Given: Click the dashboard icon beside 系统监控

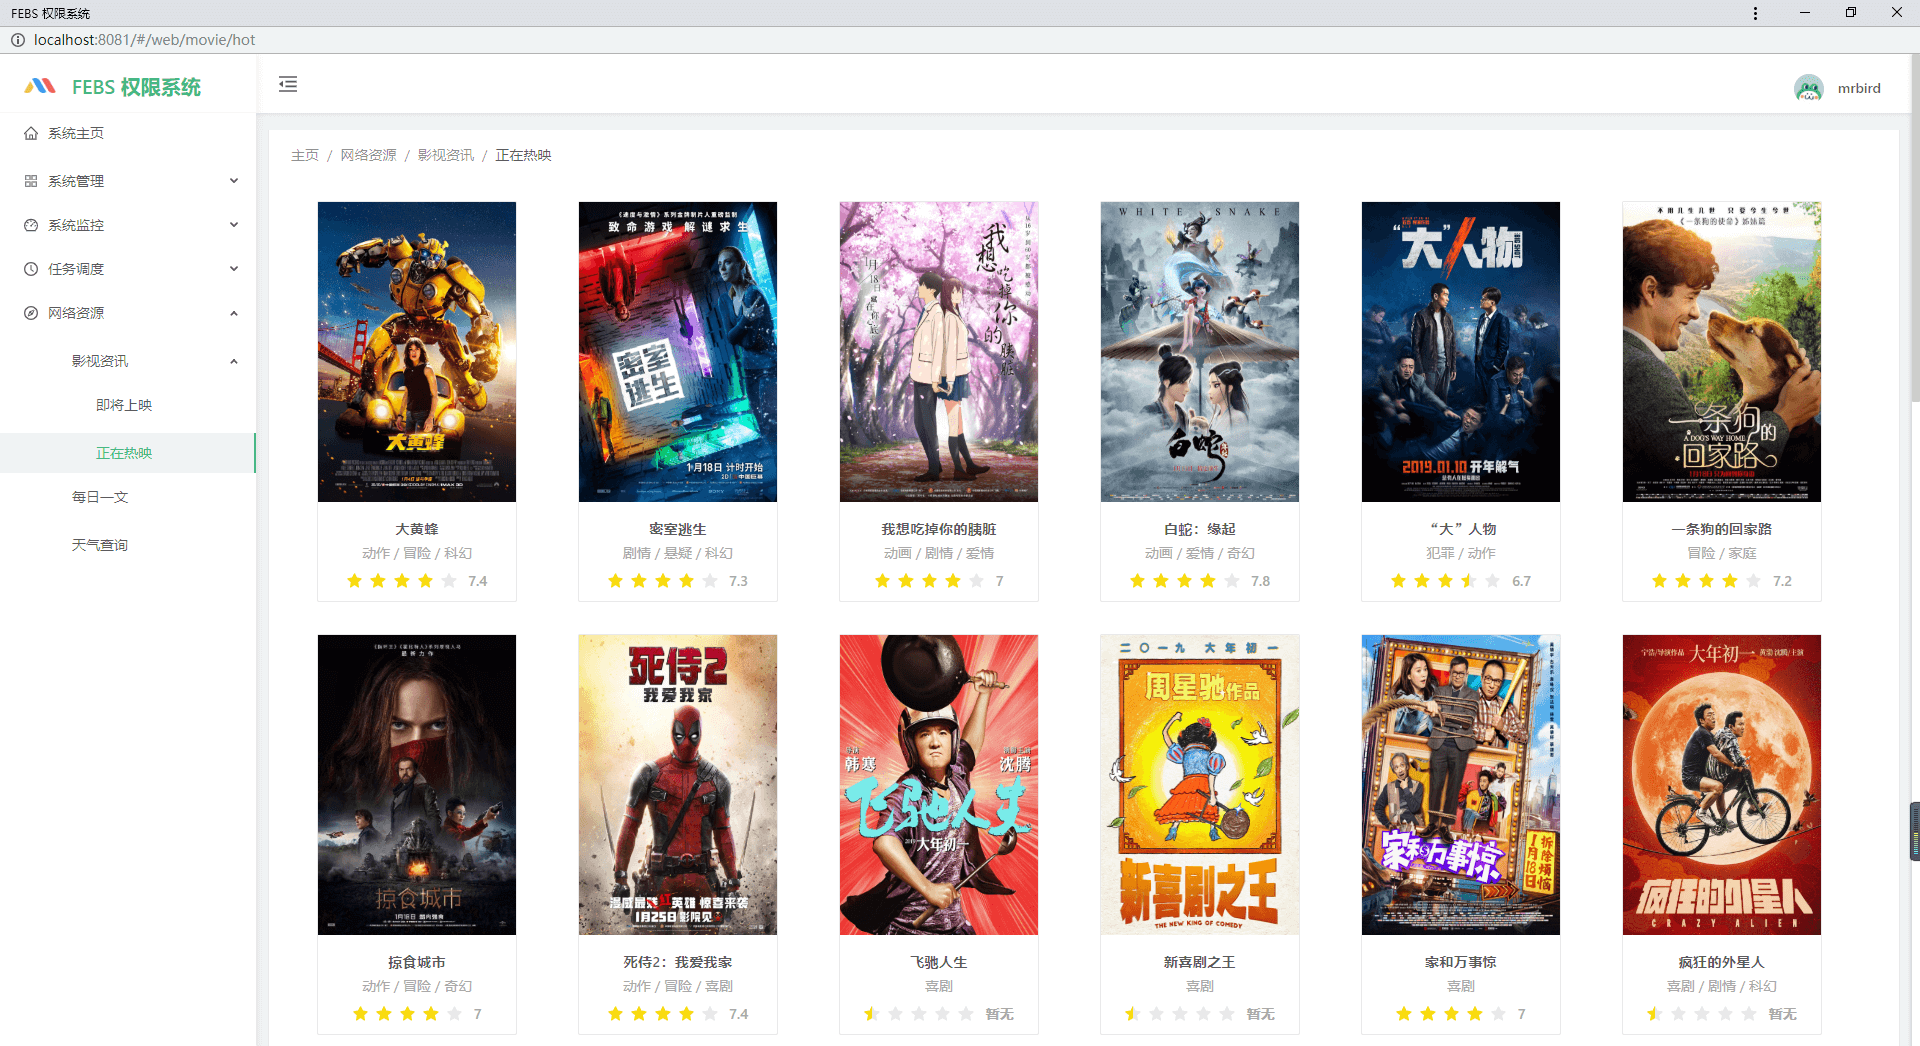Looking at the screenshot, I should coord(31,225).
